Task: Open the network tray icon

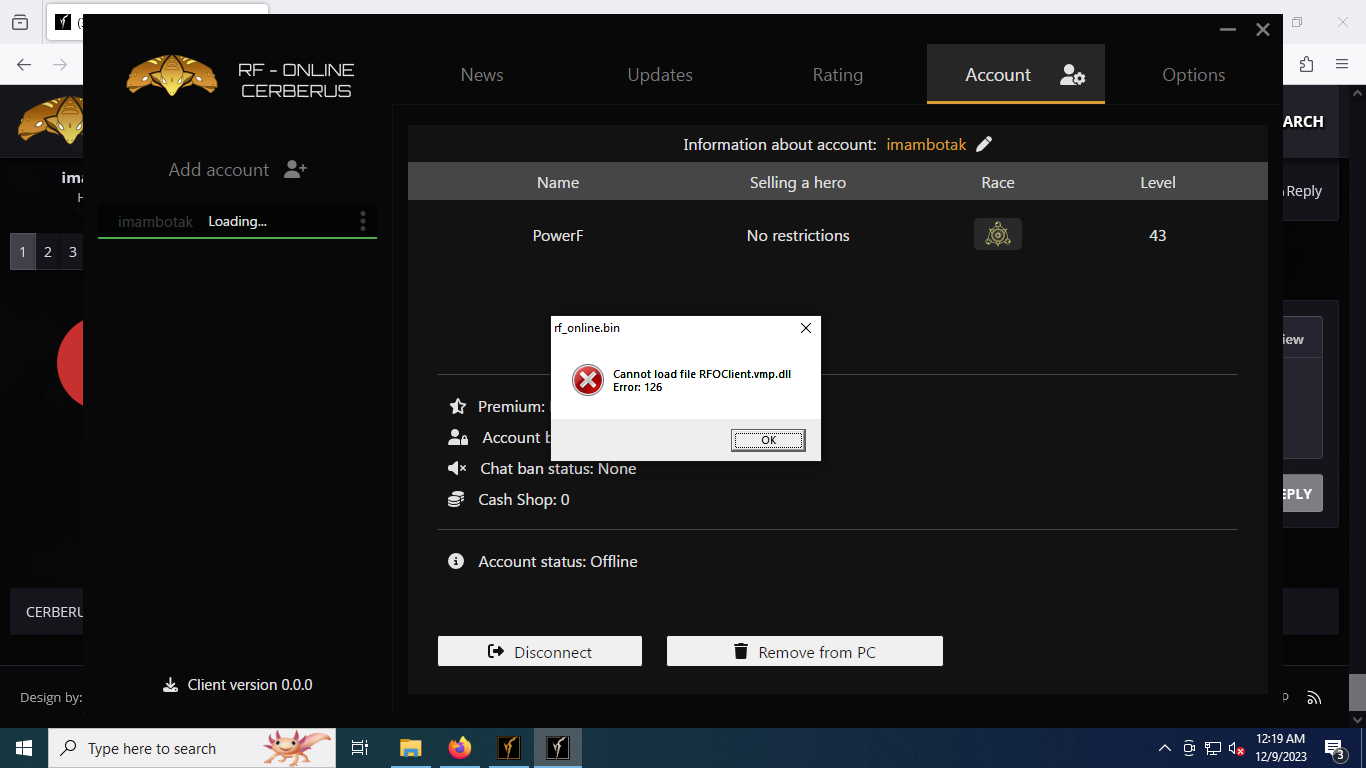Action: tap(1213, 748)
